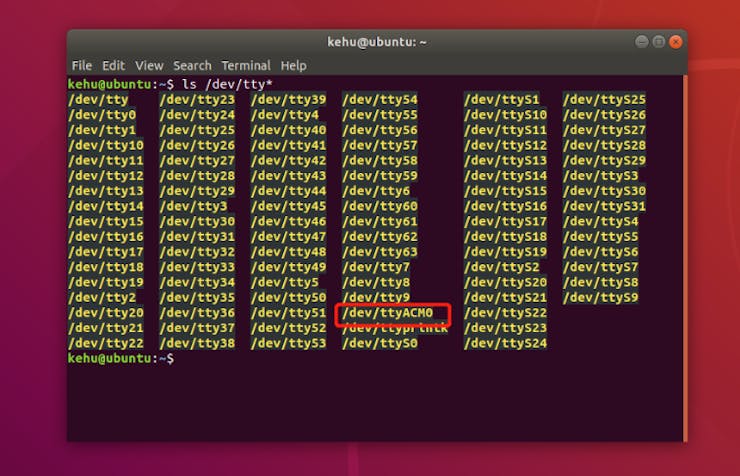Open the Edit menu
This screenshot has height=476, width=740.
pos(113,66)
